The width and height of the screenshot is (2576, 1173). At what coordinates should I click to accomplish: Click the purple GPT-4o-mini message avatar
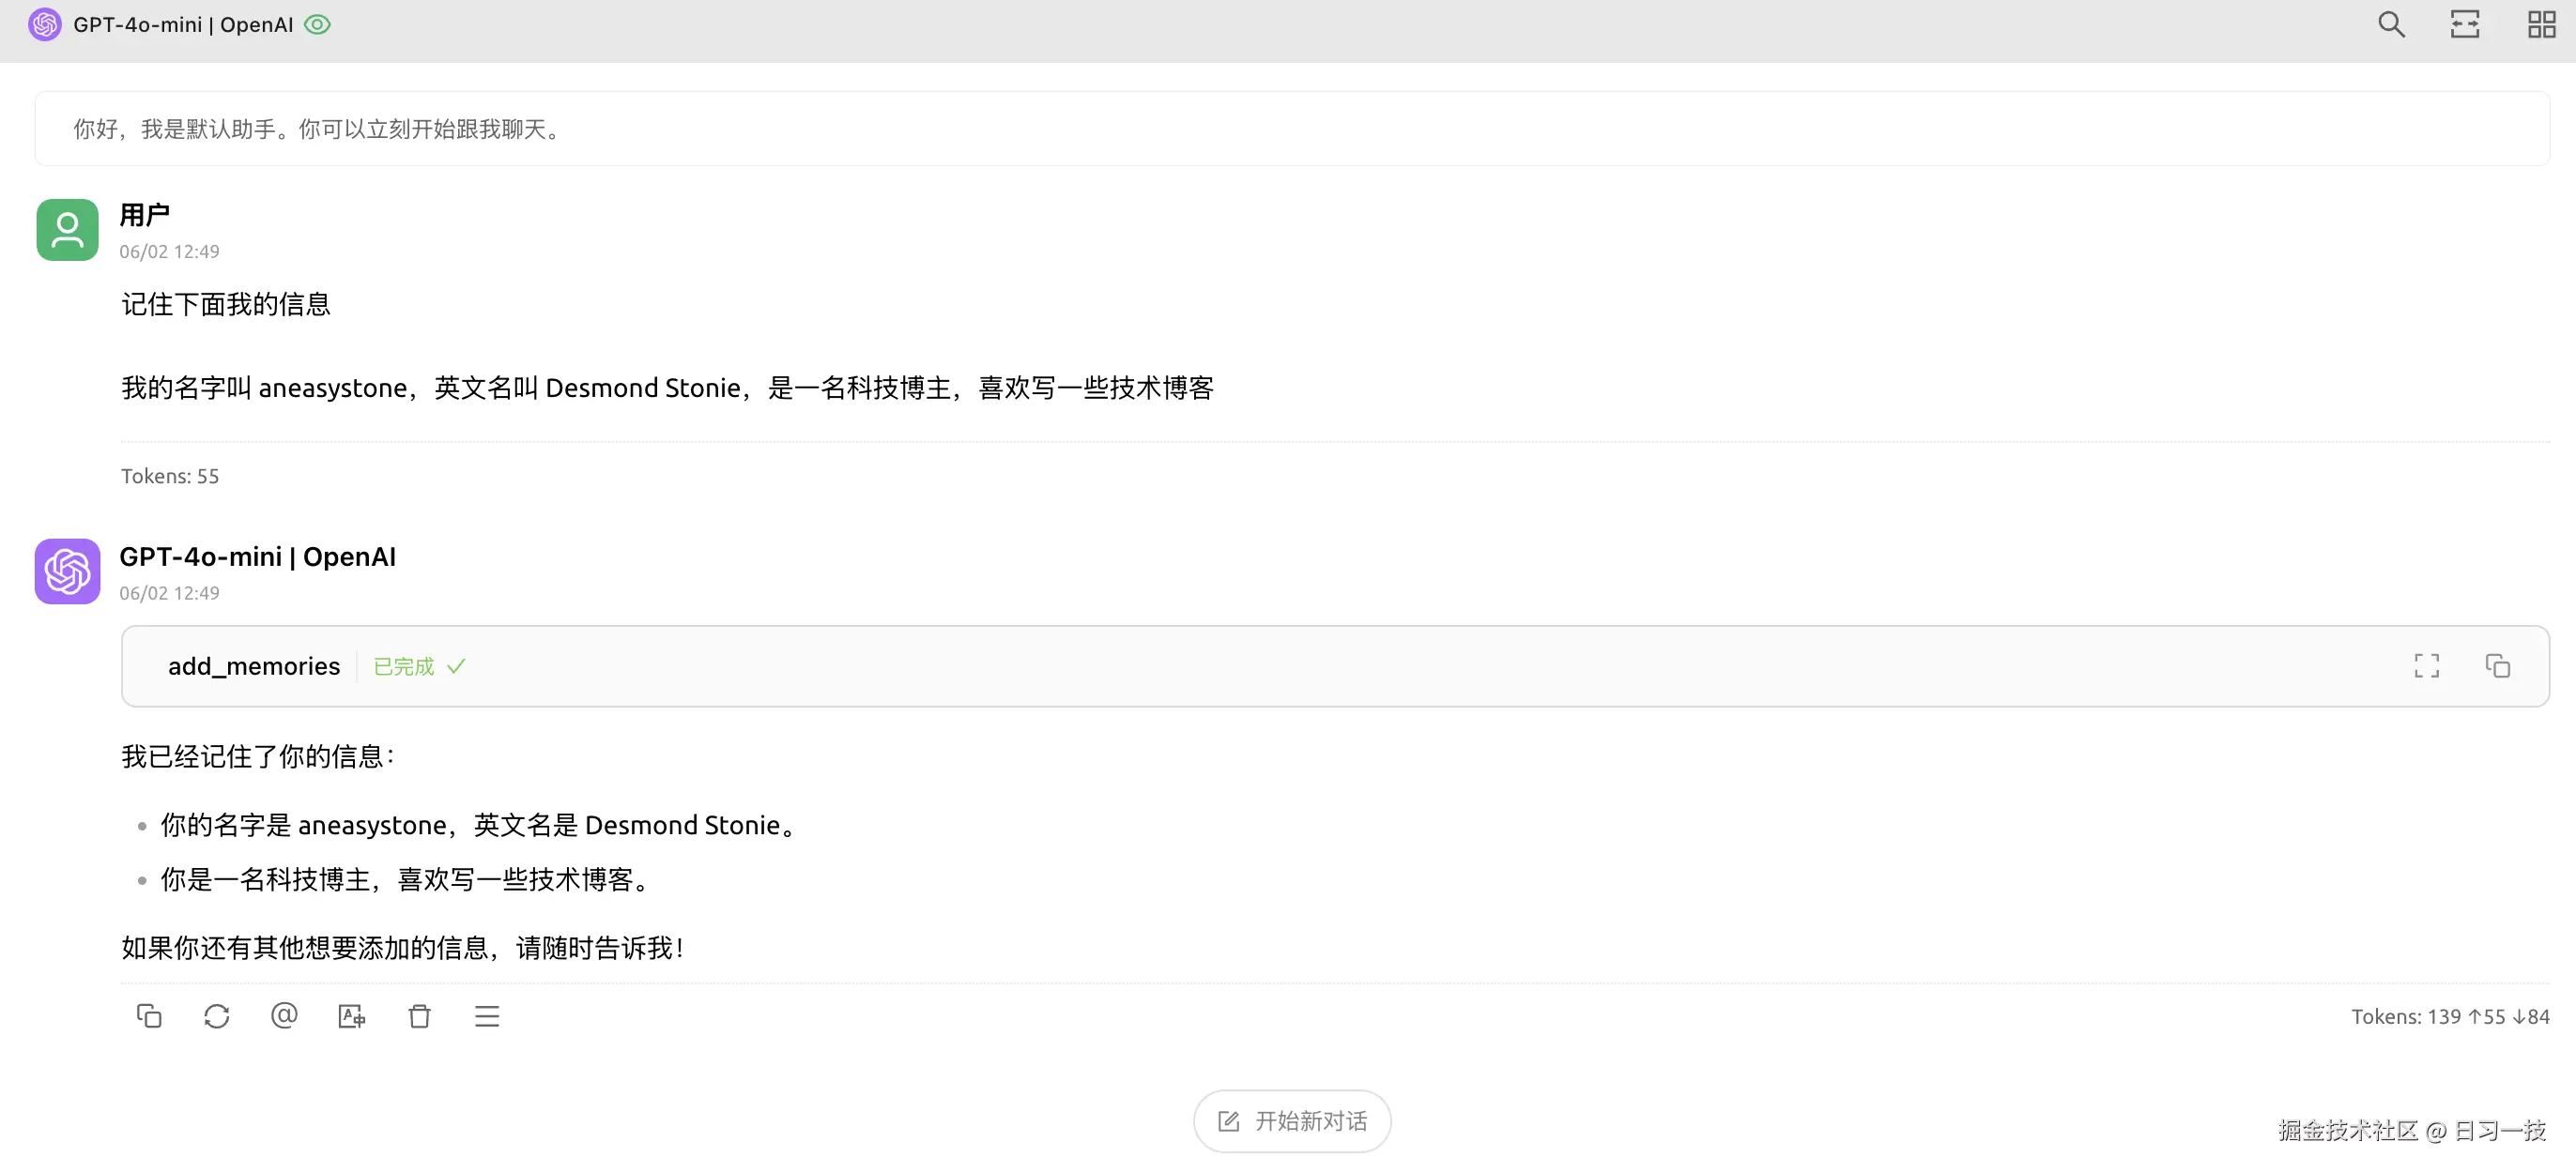(67, 571)
